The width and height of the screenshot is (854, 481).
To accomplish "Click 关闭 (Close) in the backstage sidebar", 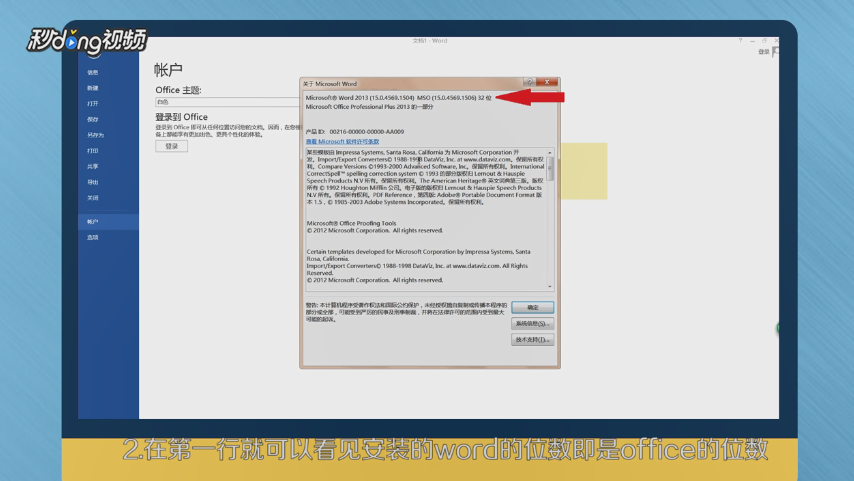I will point(93,198).
